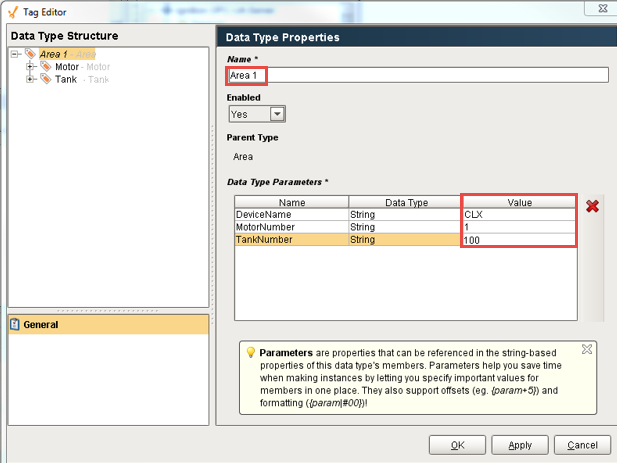This screenshot has height=463, width=617.
Task: Click the Name text field
Action: click(417, 75)
